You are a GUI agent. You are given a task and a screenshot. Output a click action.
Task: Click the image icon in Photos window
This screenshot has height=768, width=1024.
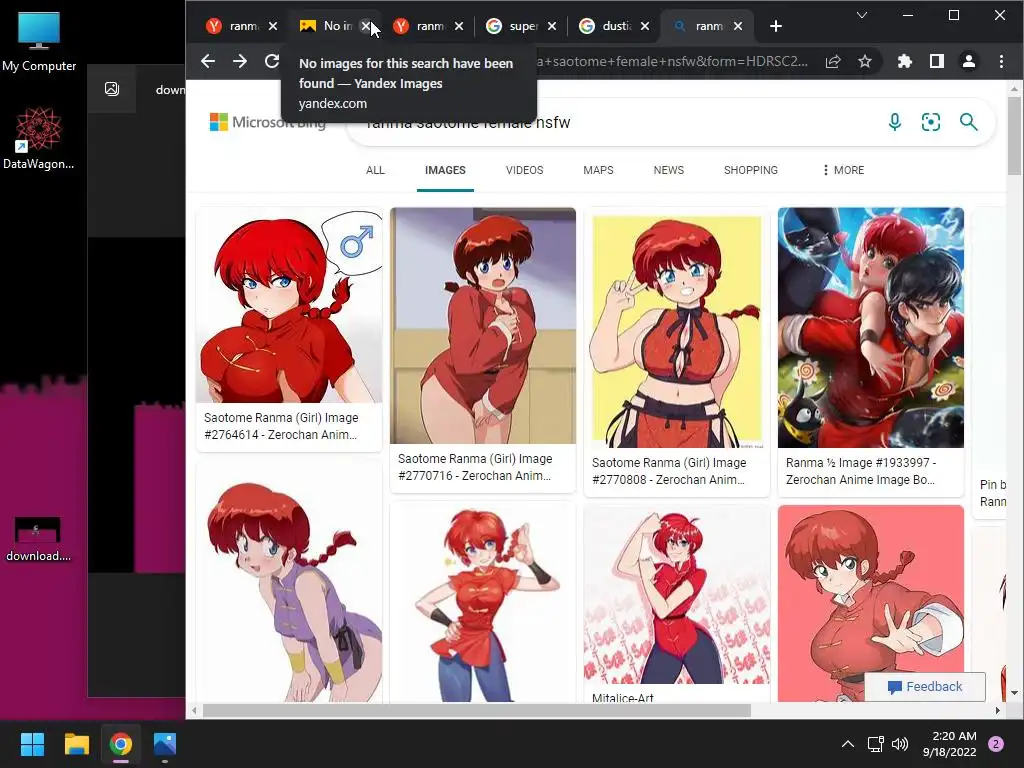112,89
